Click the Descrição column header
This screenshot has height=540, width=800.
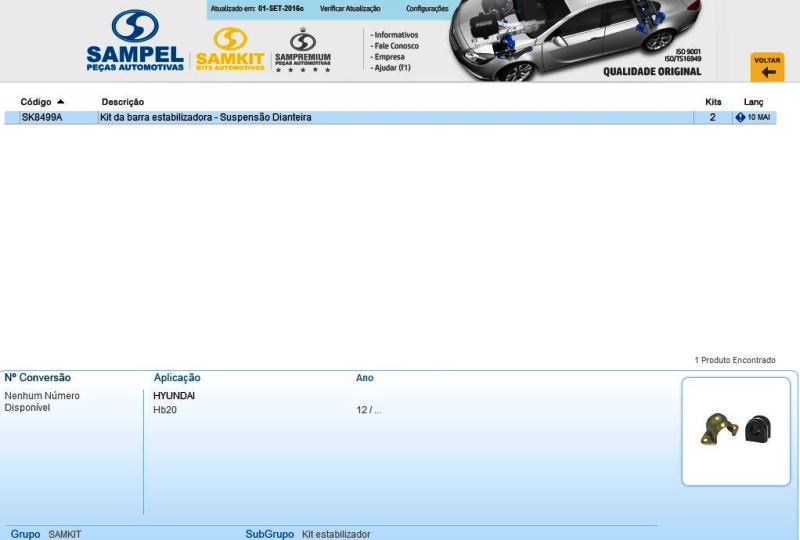123,102
